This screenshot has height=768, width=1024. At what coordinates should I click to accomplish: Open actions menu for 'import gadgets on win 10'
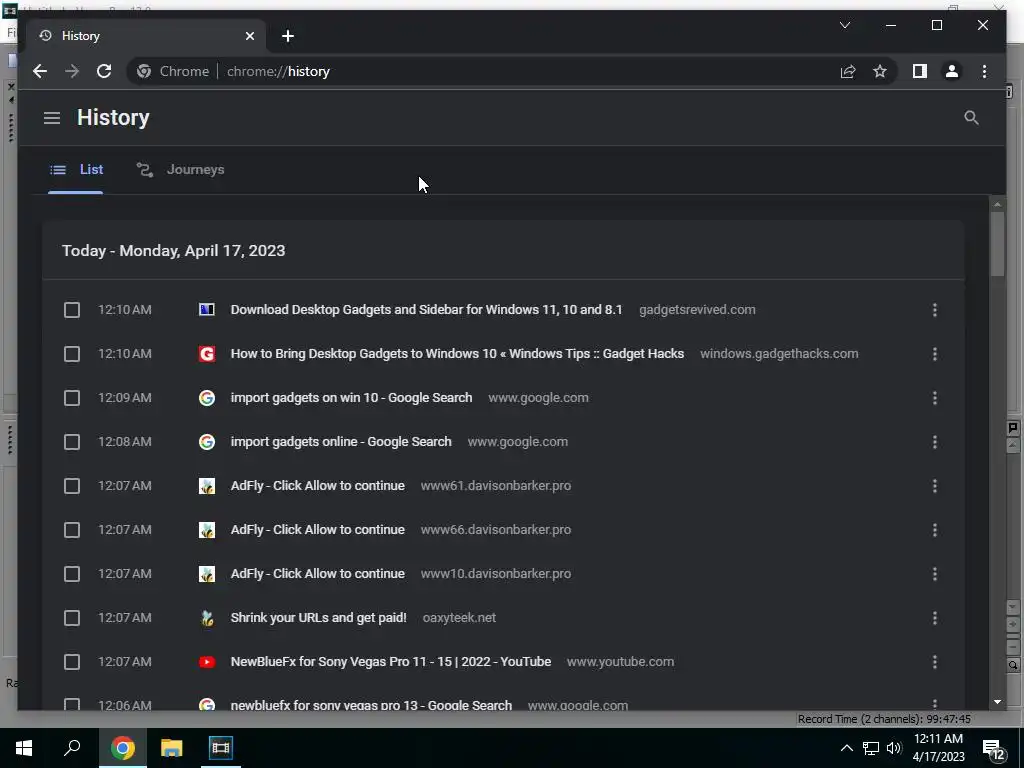tap(935, 398)
